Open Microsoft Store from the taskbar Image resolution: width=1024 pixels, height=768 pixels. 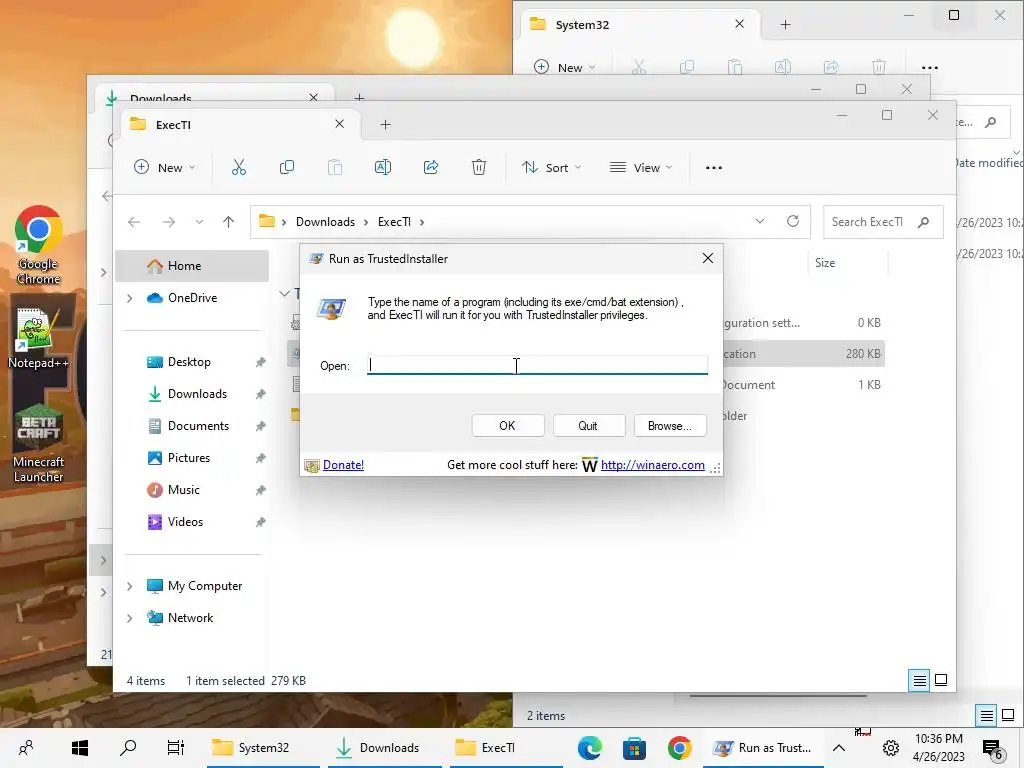point(634,748)
